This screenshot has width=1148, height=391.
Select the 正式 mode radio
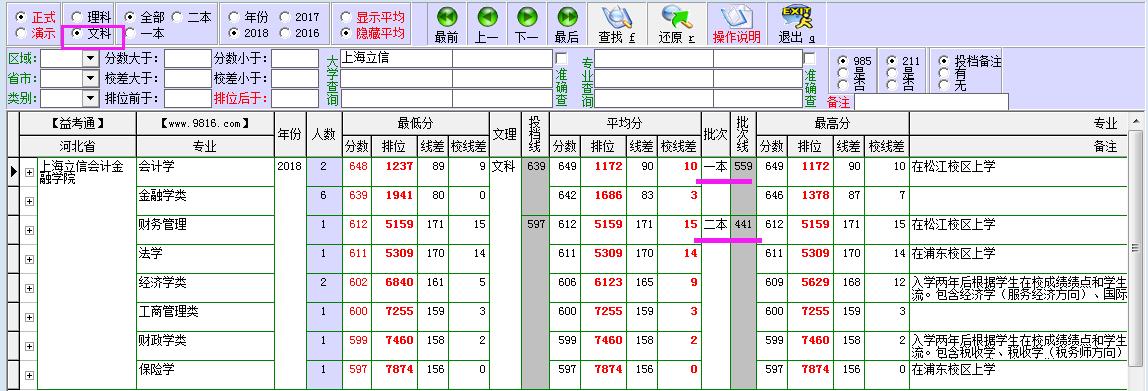20,17
